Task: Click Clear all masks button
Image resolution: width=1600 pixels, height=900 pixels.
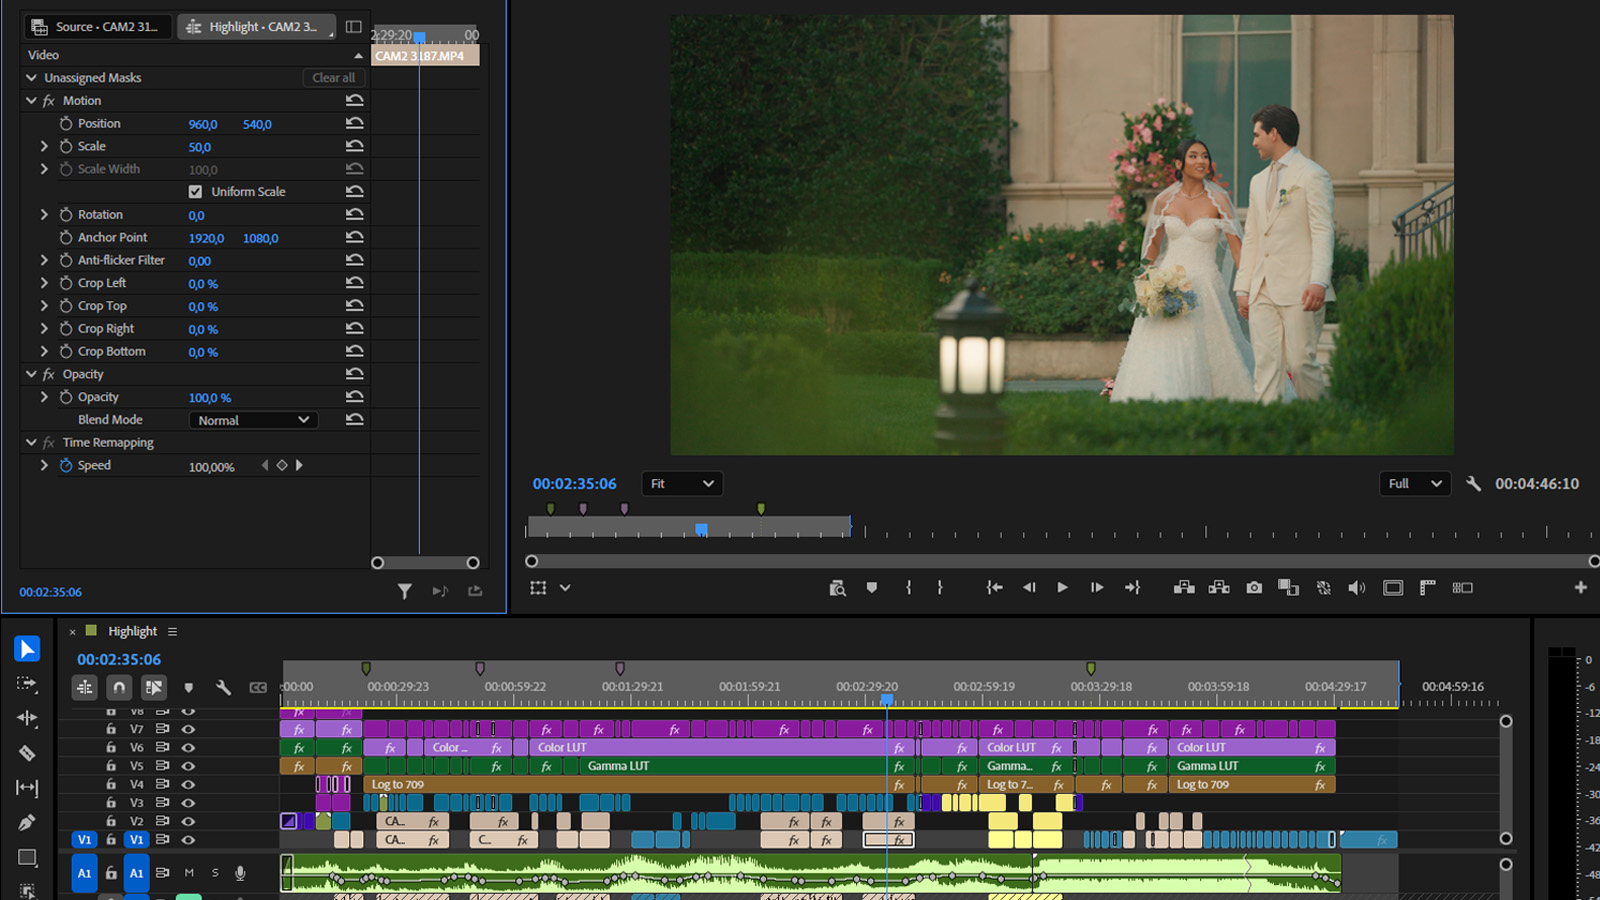Action: [333, 77]
